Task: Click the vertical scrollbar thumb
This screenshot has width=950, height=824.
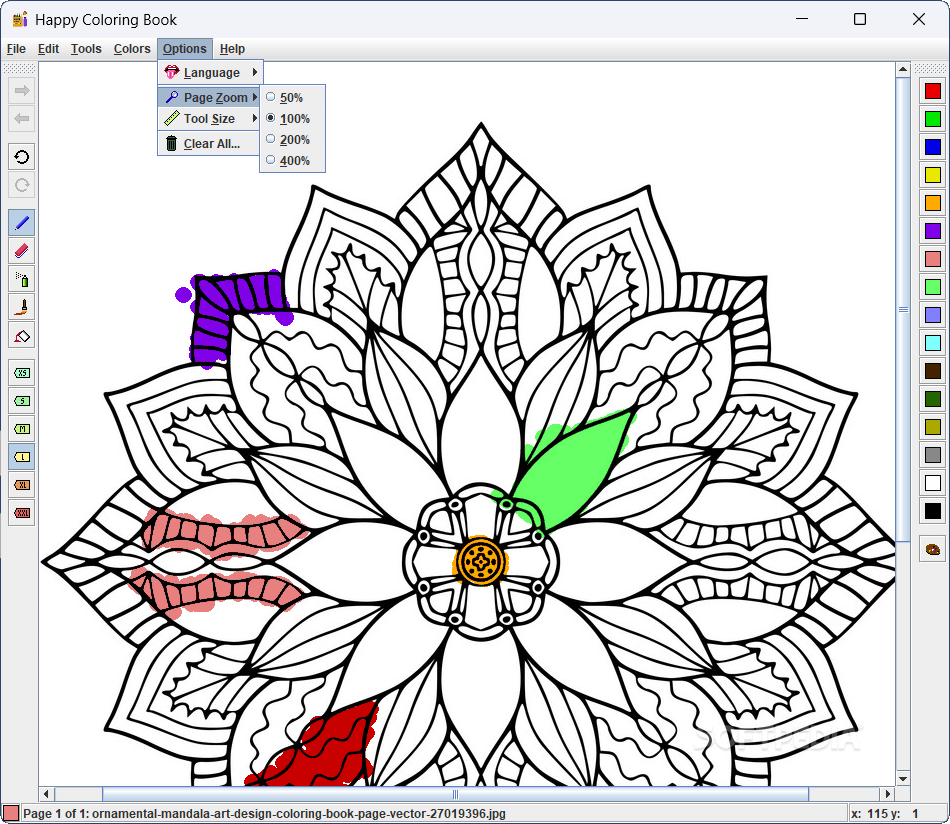Action: pos(903,309)
